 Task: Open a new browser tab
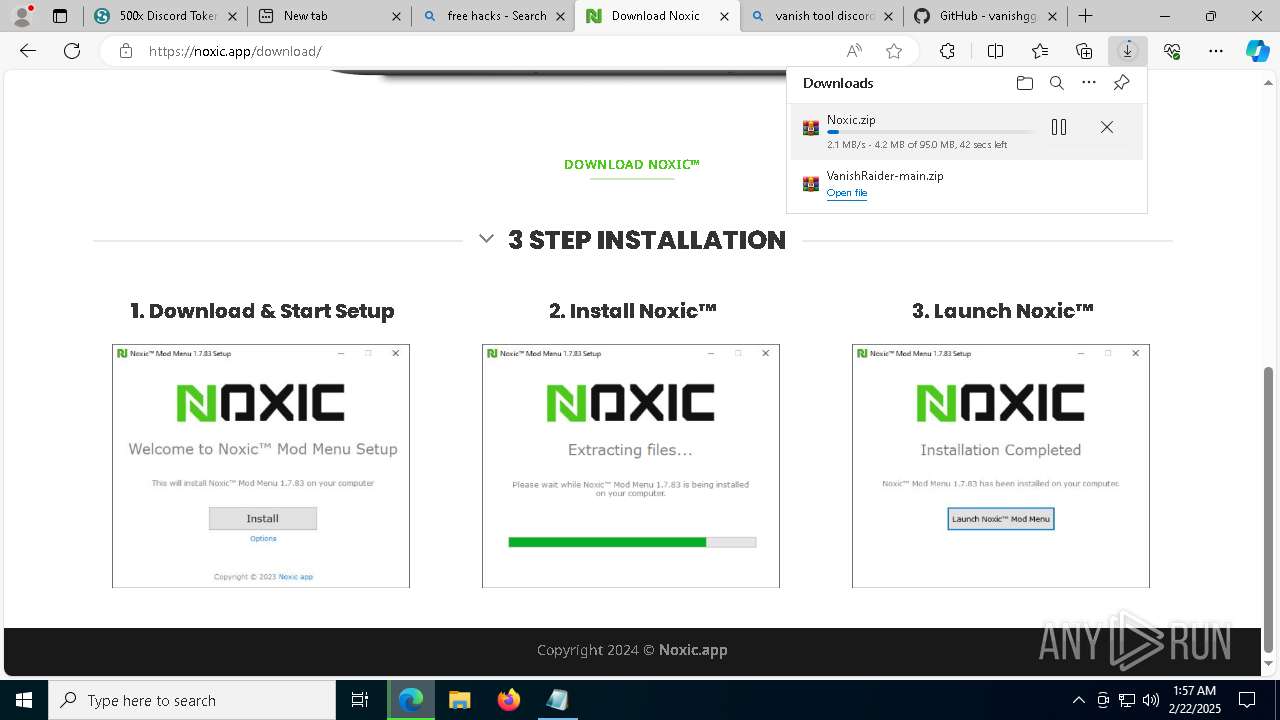(x=1085, y=16)
